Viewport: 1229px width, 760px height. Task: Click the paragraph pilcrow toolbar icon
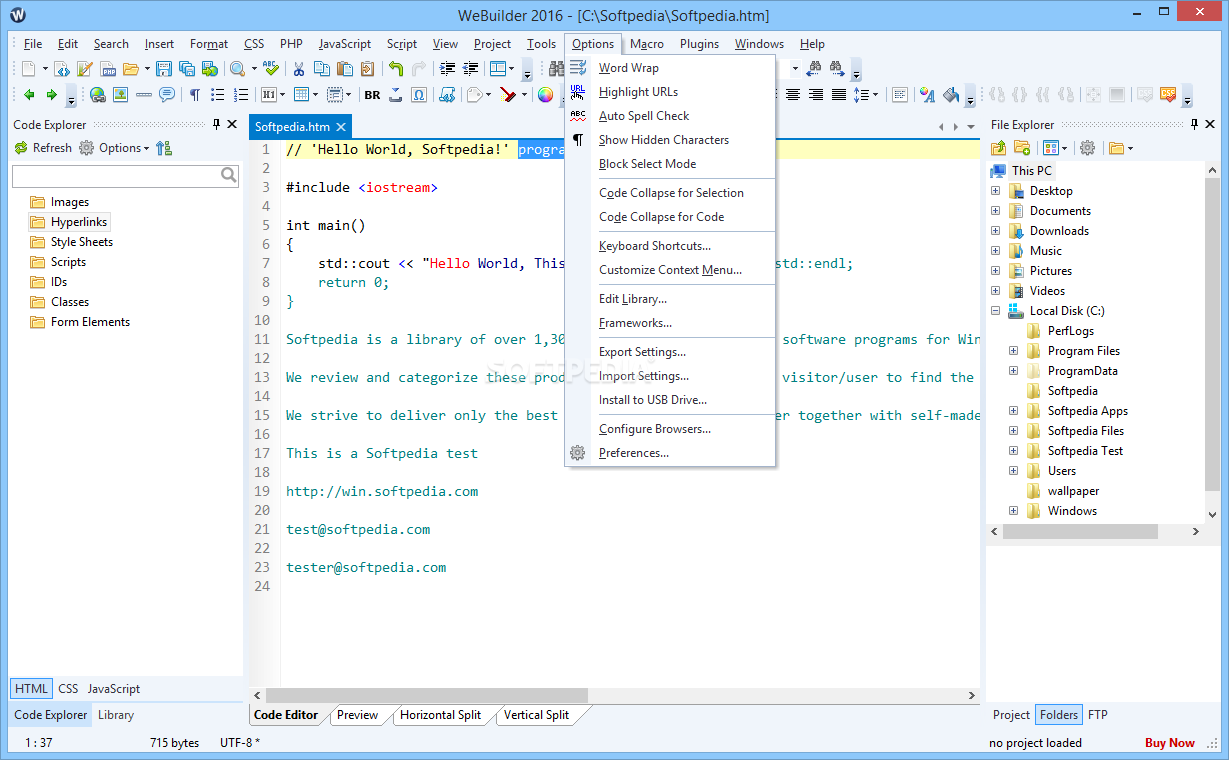tap(195, 95)
